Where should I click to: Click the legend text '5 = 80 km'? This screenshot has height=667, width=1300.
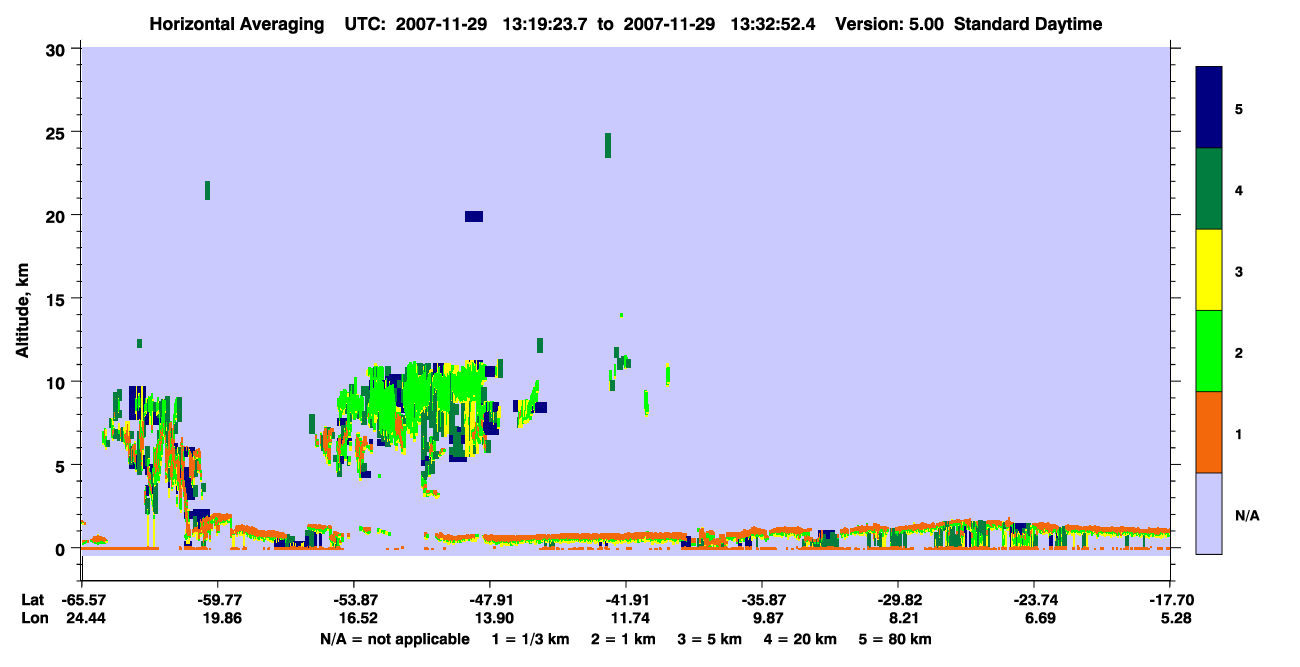coord(897,639)
